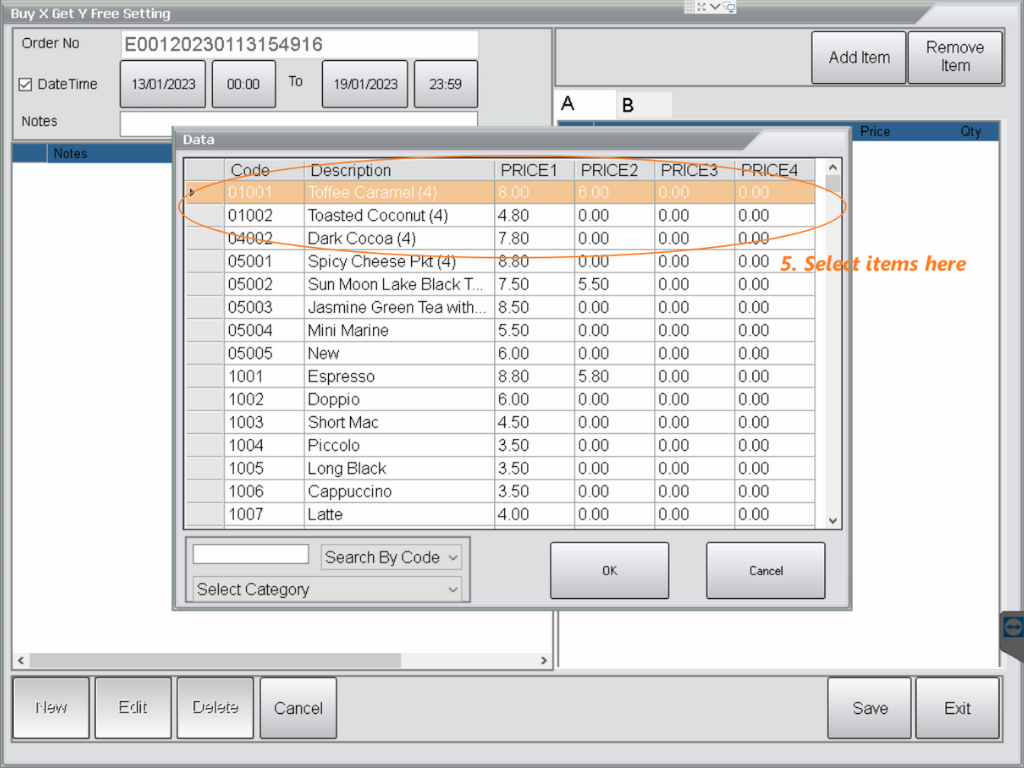Open the TeamViewer side panel icon

tap(1012, 626)
